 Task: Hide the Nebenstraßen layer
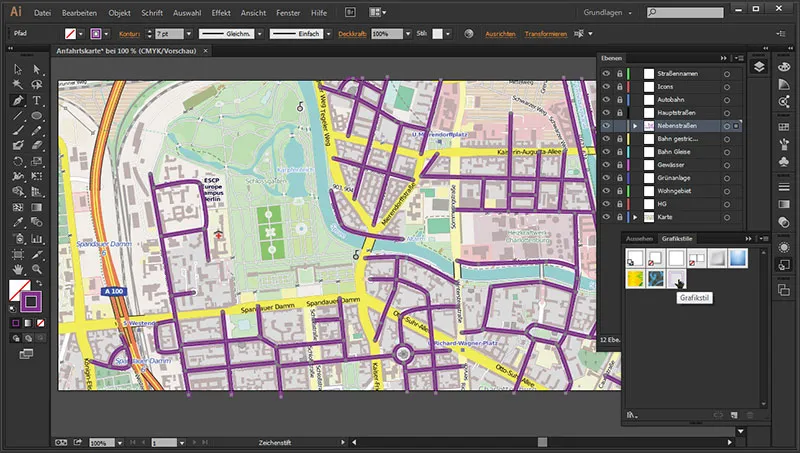coord(606,125)
